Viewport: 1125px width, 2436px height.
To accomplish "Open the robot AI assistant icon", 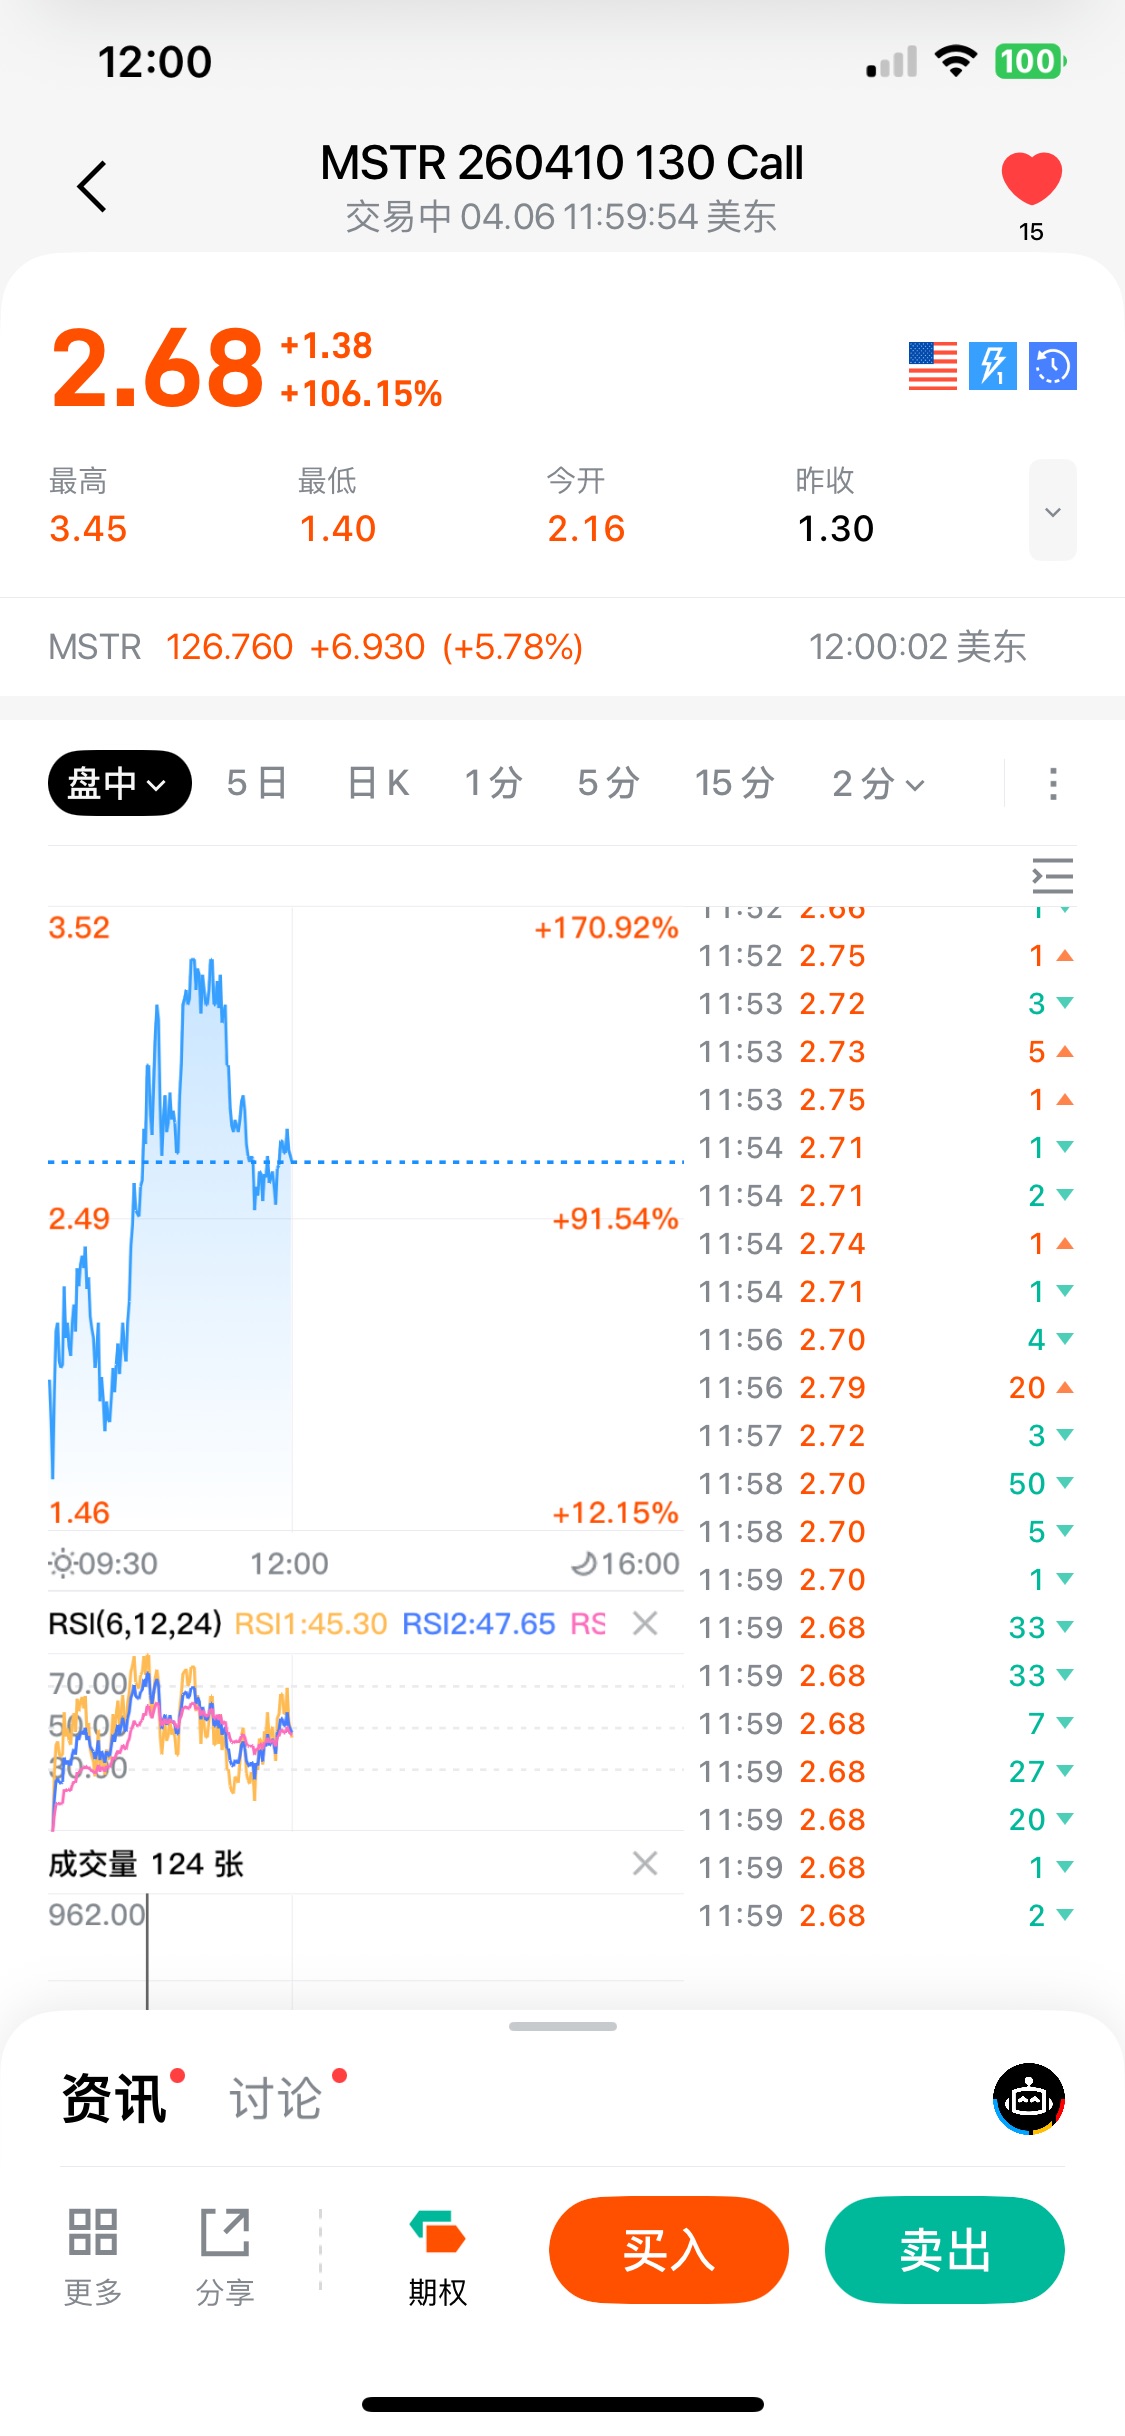I will [1028, 2098].
